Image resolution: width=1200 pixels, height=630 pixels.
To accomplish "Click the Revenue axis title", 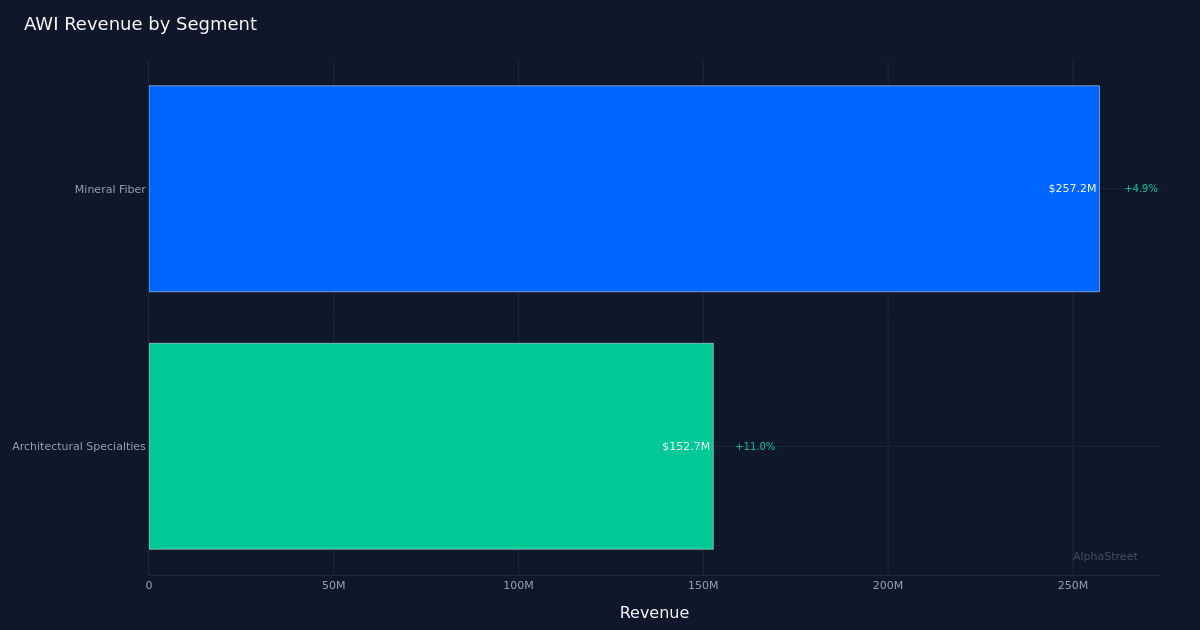I will pos(654,612).
